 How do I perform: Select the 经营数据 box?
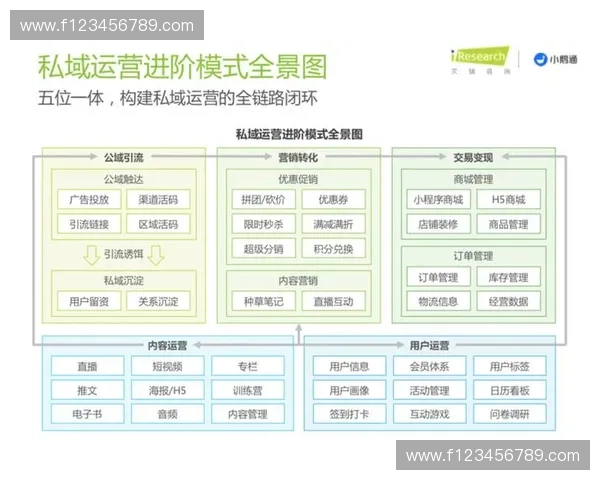(509, 301)
